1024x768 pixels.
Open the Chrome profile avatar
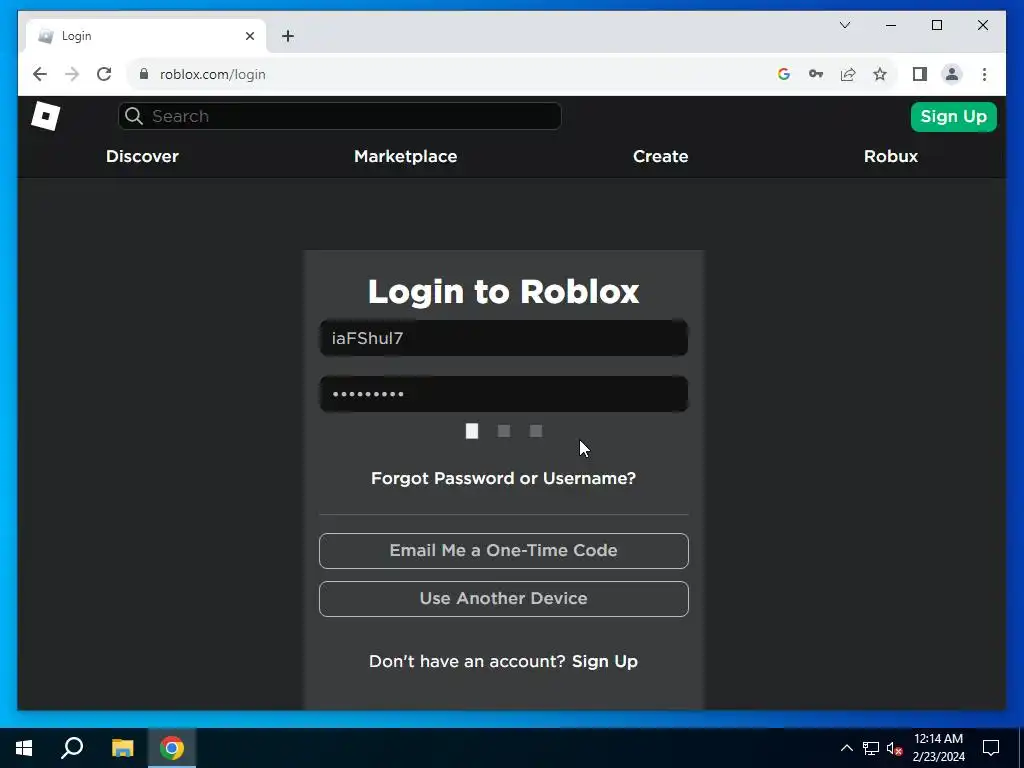952,74
